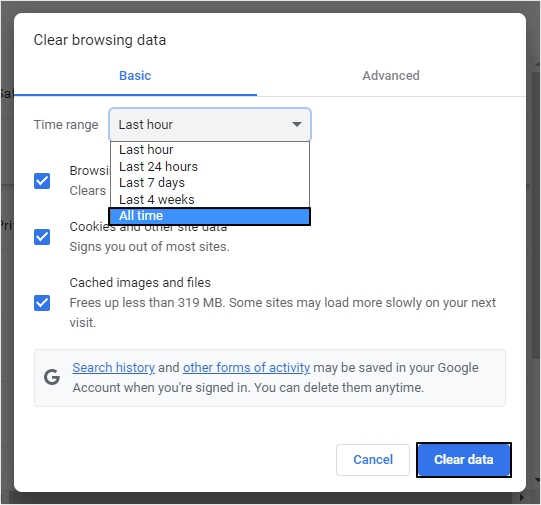Uncheck Cached images and files checkbox
The image size is (541, 505).
coord(42,303)
